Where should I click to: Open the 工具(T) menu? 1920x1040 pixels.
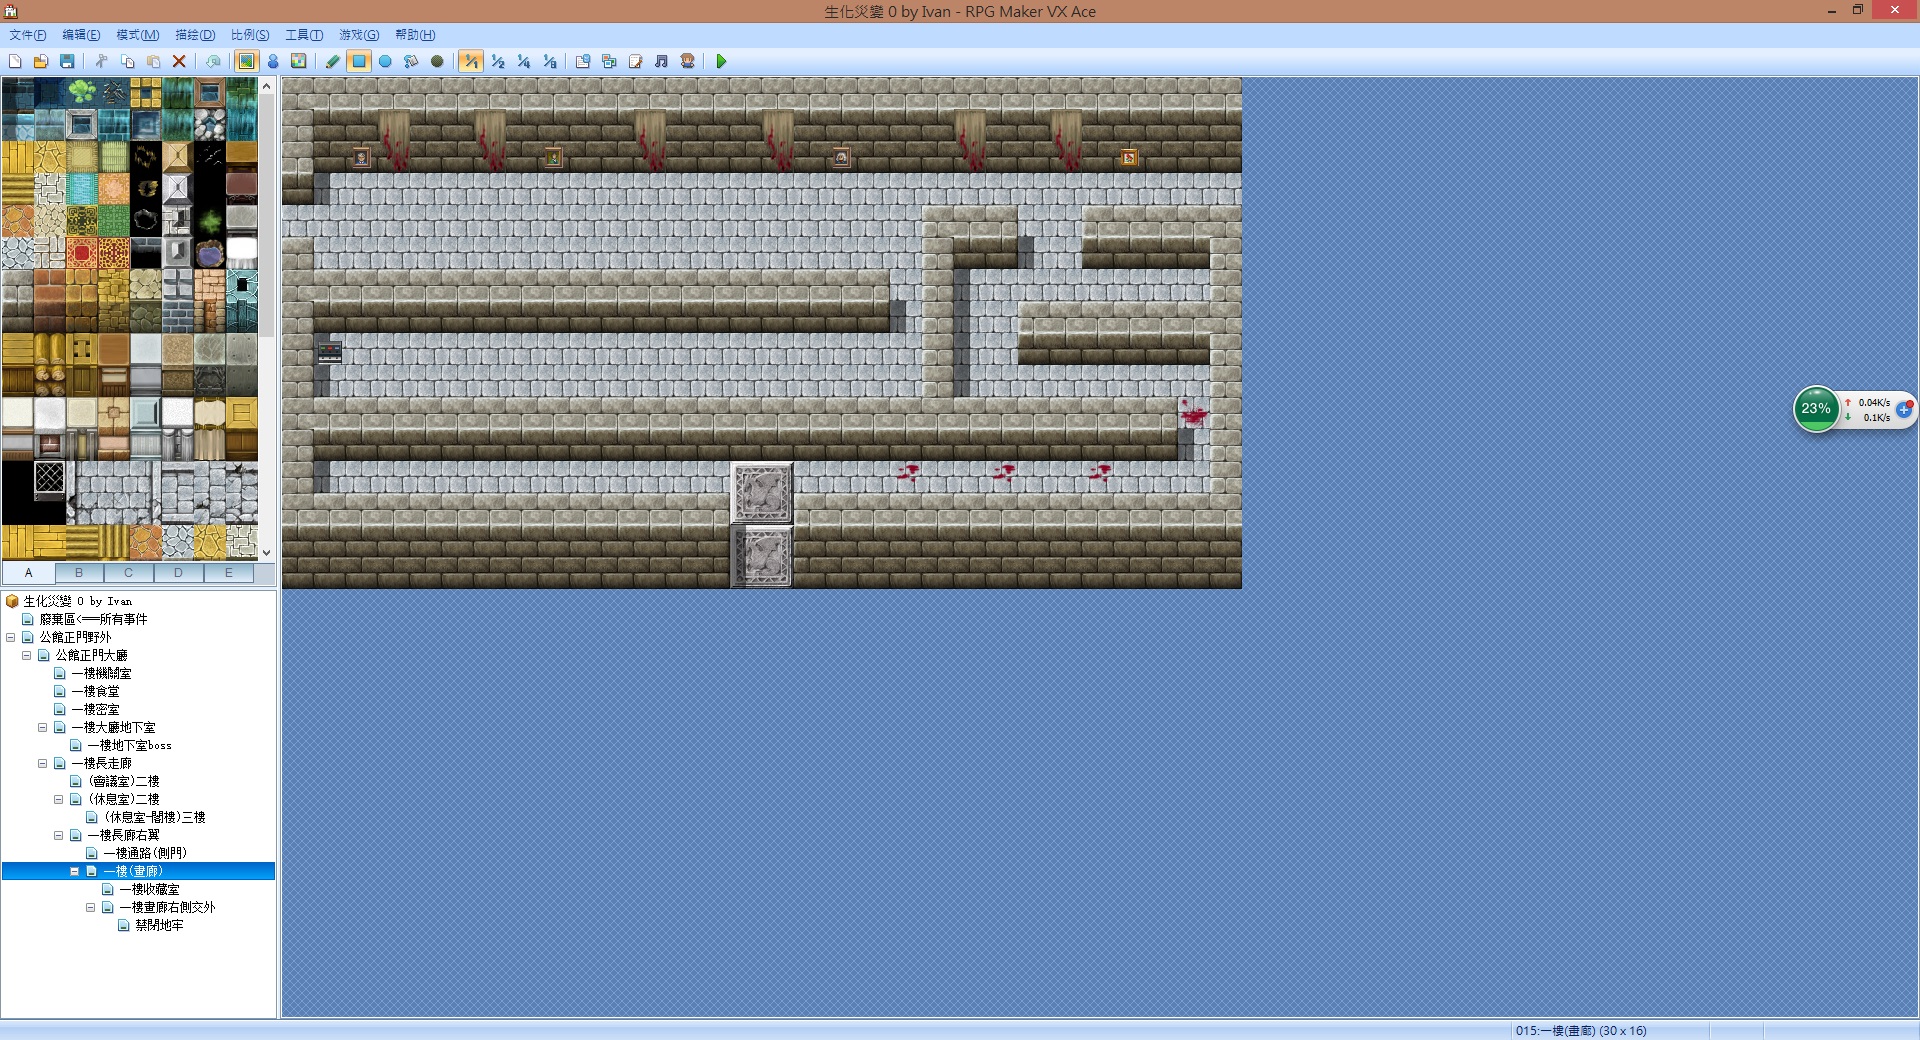304,35
